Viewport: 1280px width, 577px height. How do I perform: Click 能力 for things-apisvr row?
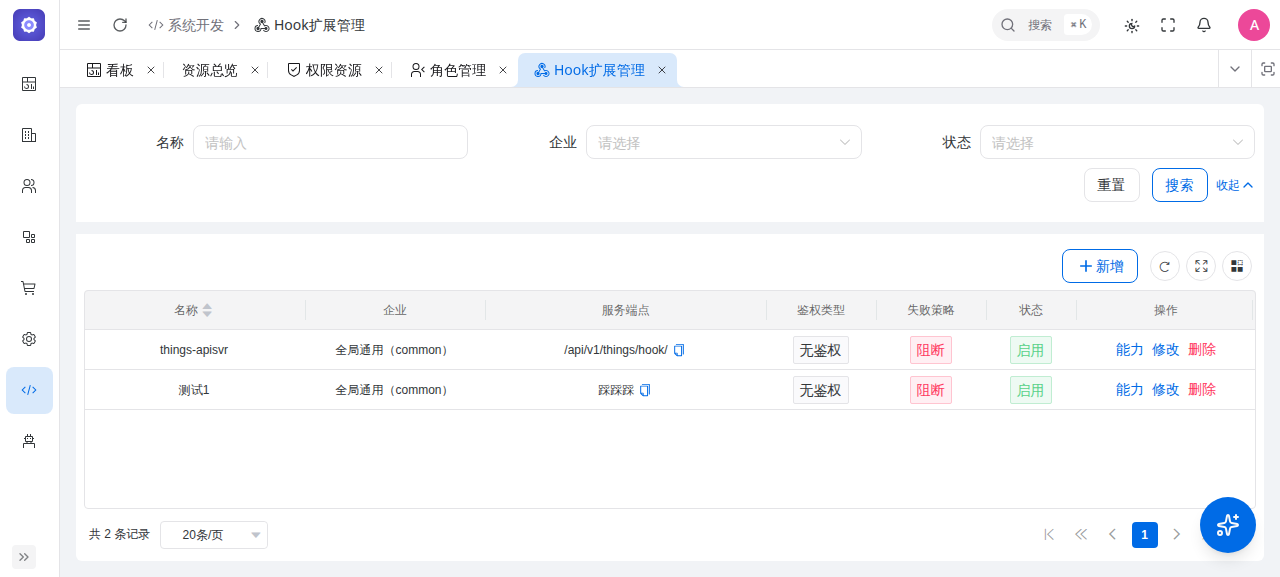pyautogui.click(x=1130, y=350)
